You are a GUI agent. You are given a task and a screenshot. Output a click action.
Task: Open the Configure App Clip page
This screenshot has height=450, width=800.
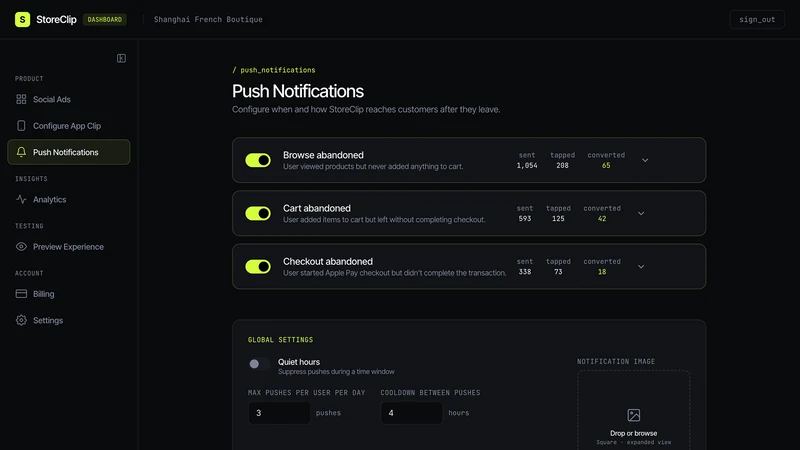click(x=69, y=126)
